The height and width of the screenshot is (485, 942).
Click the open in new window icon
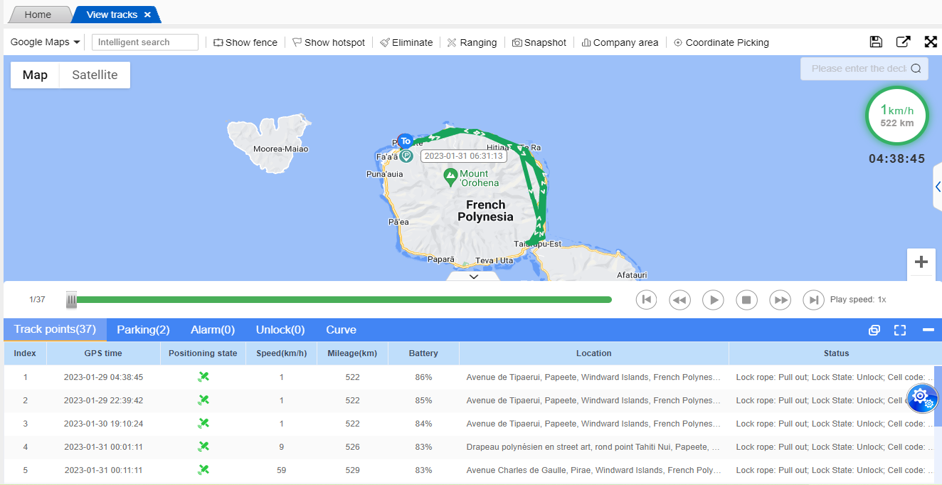coord(903,42)
